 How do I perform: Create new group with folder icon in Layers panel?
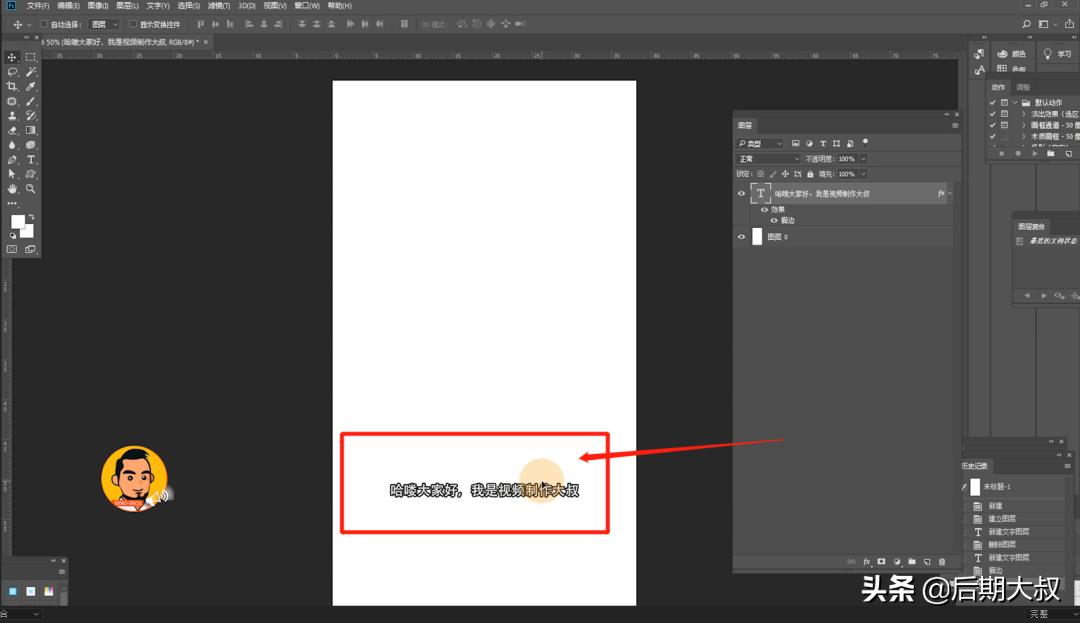(912, 562)
